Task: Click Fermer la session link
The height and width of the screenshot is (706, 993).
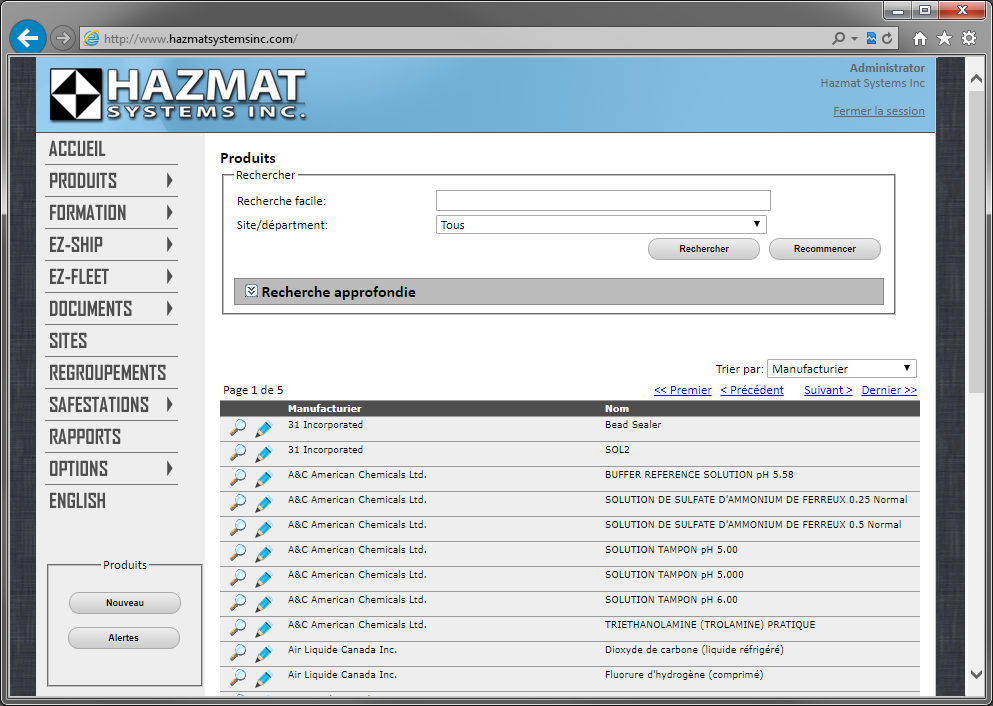Action: 878,111
